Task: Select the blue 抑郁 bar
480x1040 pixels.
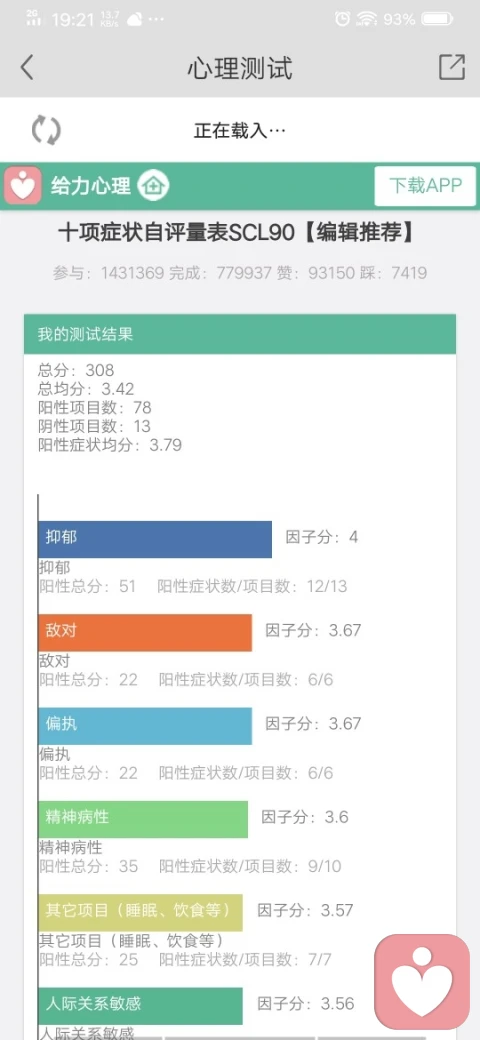Action: [x=155, y=539]
